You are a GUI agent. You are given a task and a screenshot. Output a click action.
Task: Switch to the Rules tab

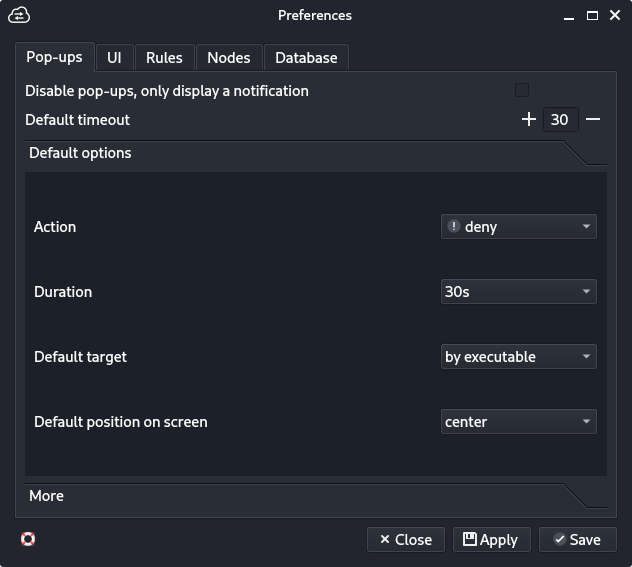pos(164,58)
